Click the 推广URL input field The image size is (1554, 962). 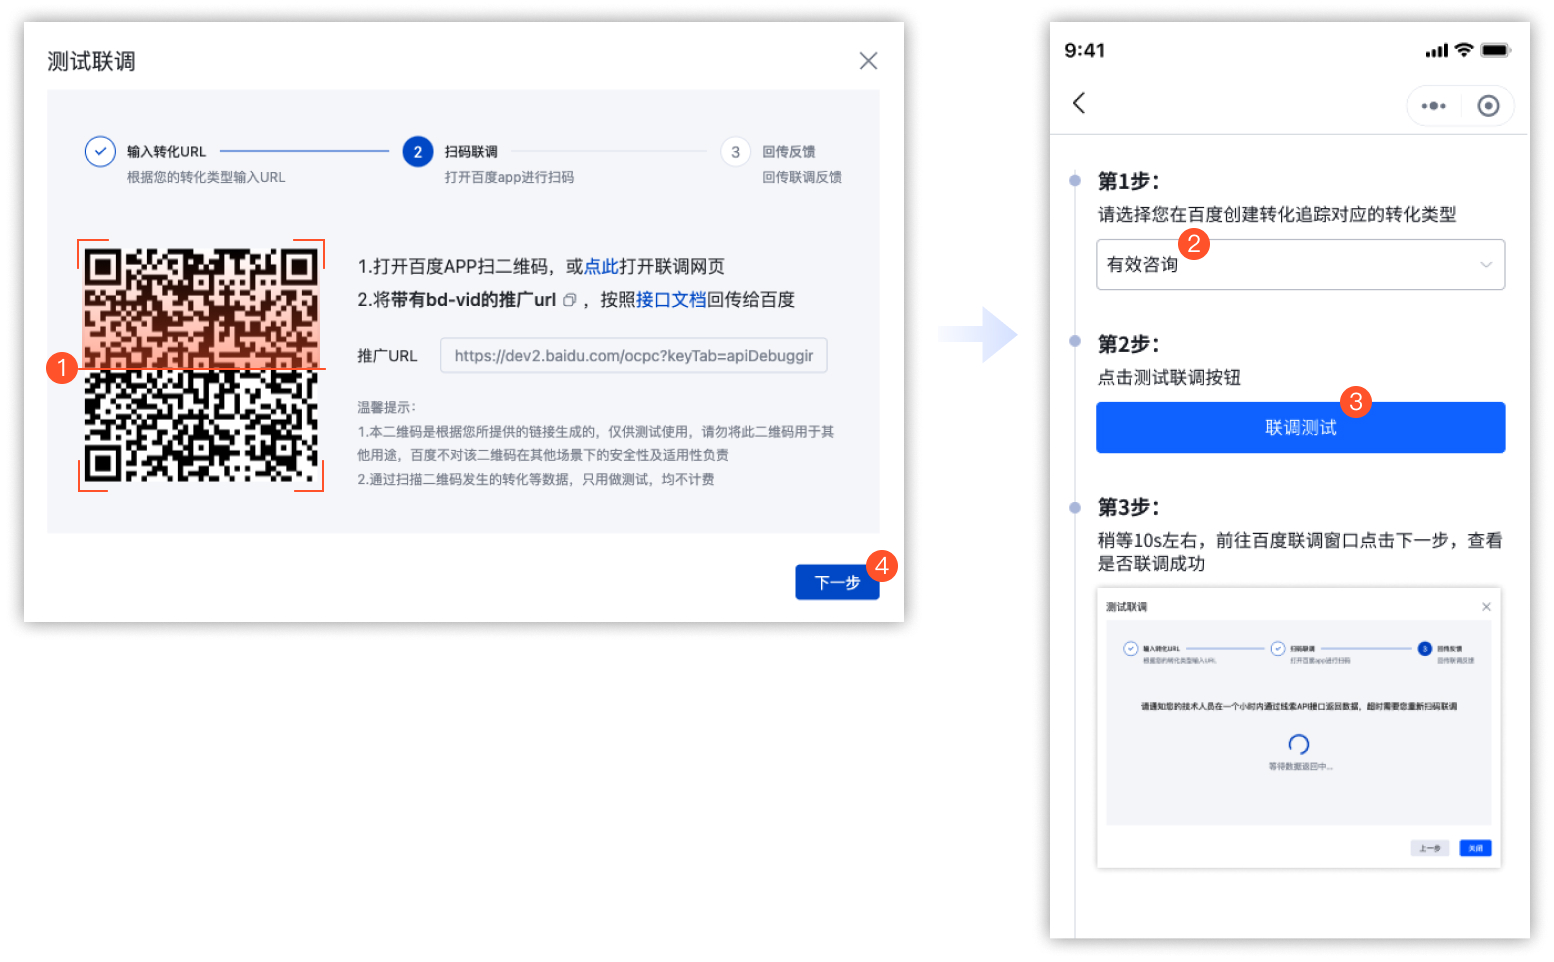coord(634,356)
